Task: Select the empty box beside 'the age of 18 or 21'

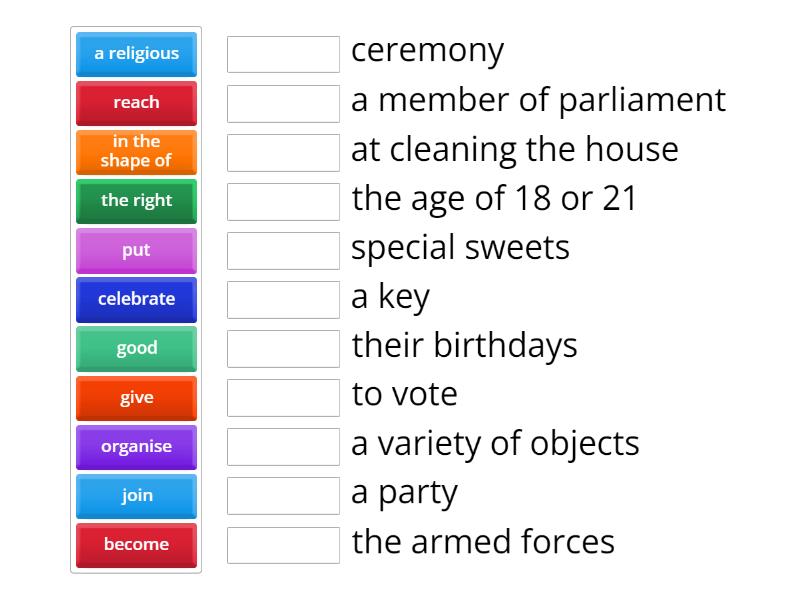Action: (283, 201)
